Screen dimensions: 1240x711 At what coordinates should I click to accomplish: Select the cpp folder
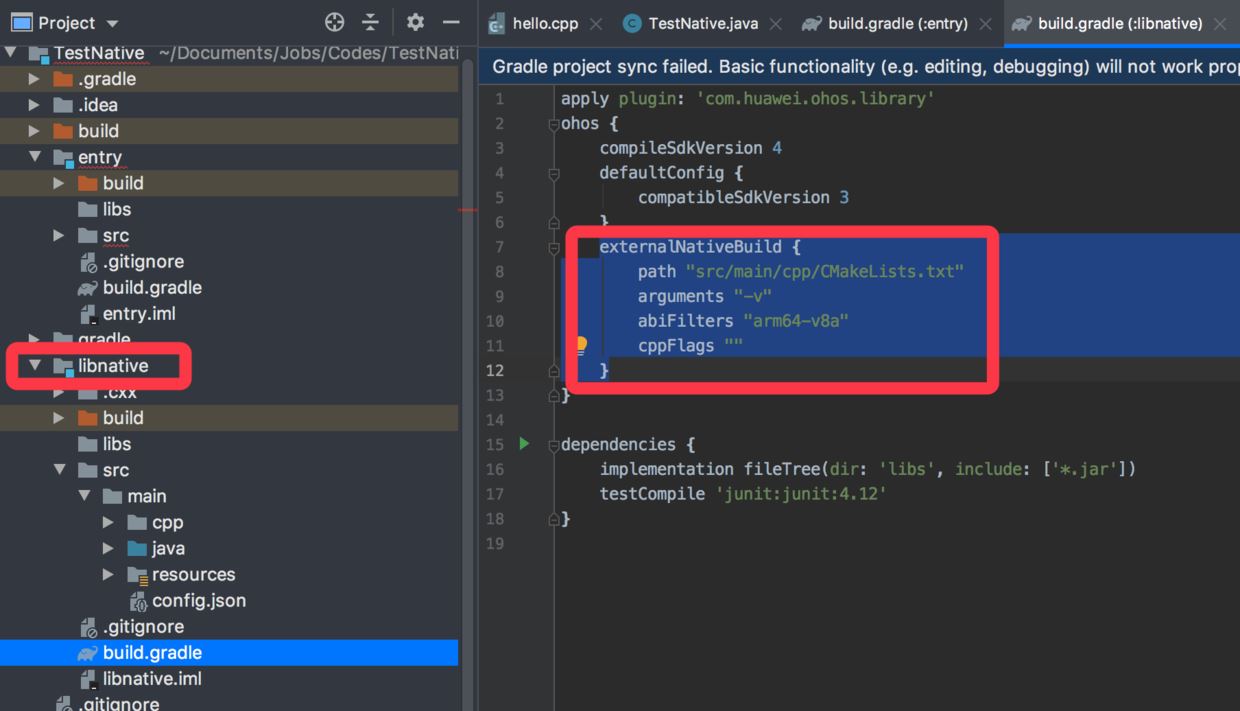[x=168, y=522]
